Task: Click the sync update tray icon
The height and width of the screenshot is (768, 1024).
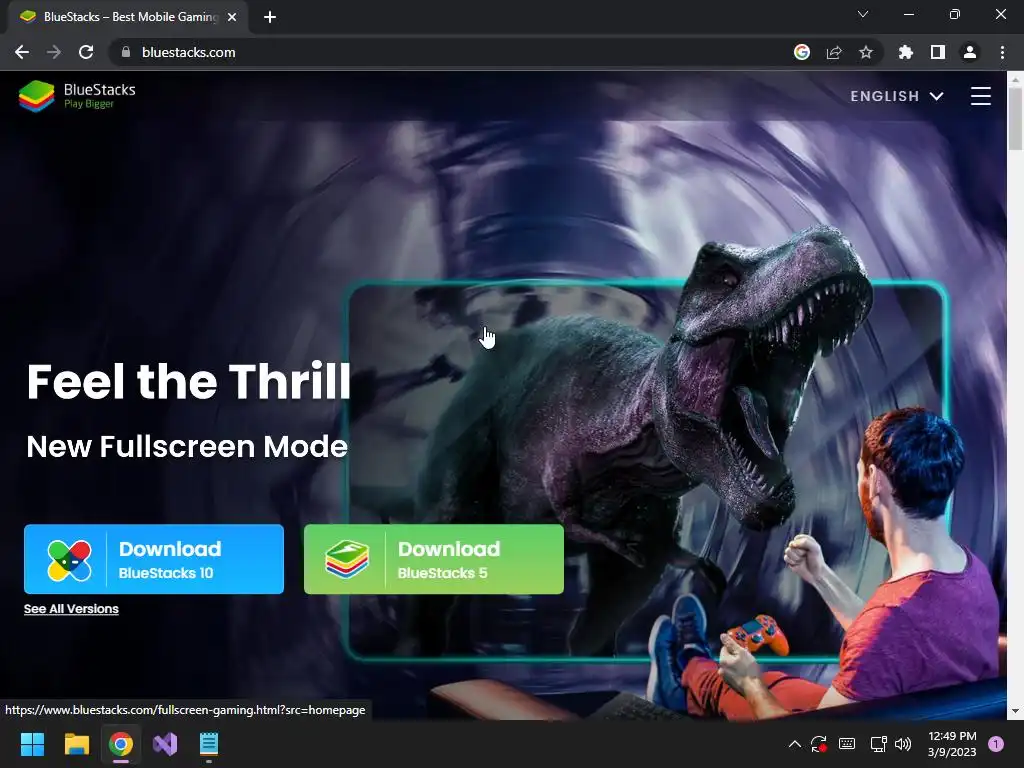Action: tap(819, 744)
